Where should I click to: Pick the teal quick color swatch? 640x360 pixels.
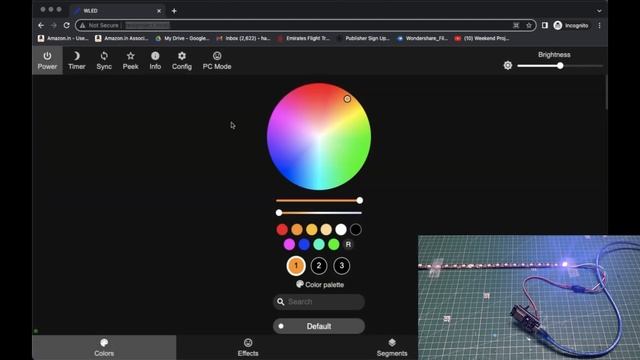tap(319, 244)
